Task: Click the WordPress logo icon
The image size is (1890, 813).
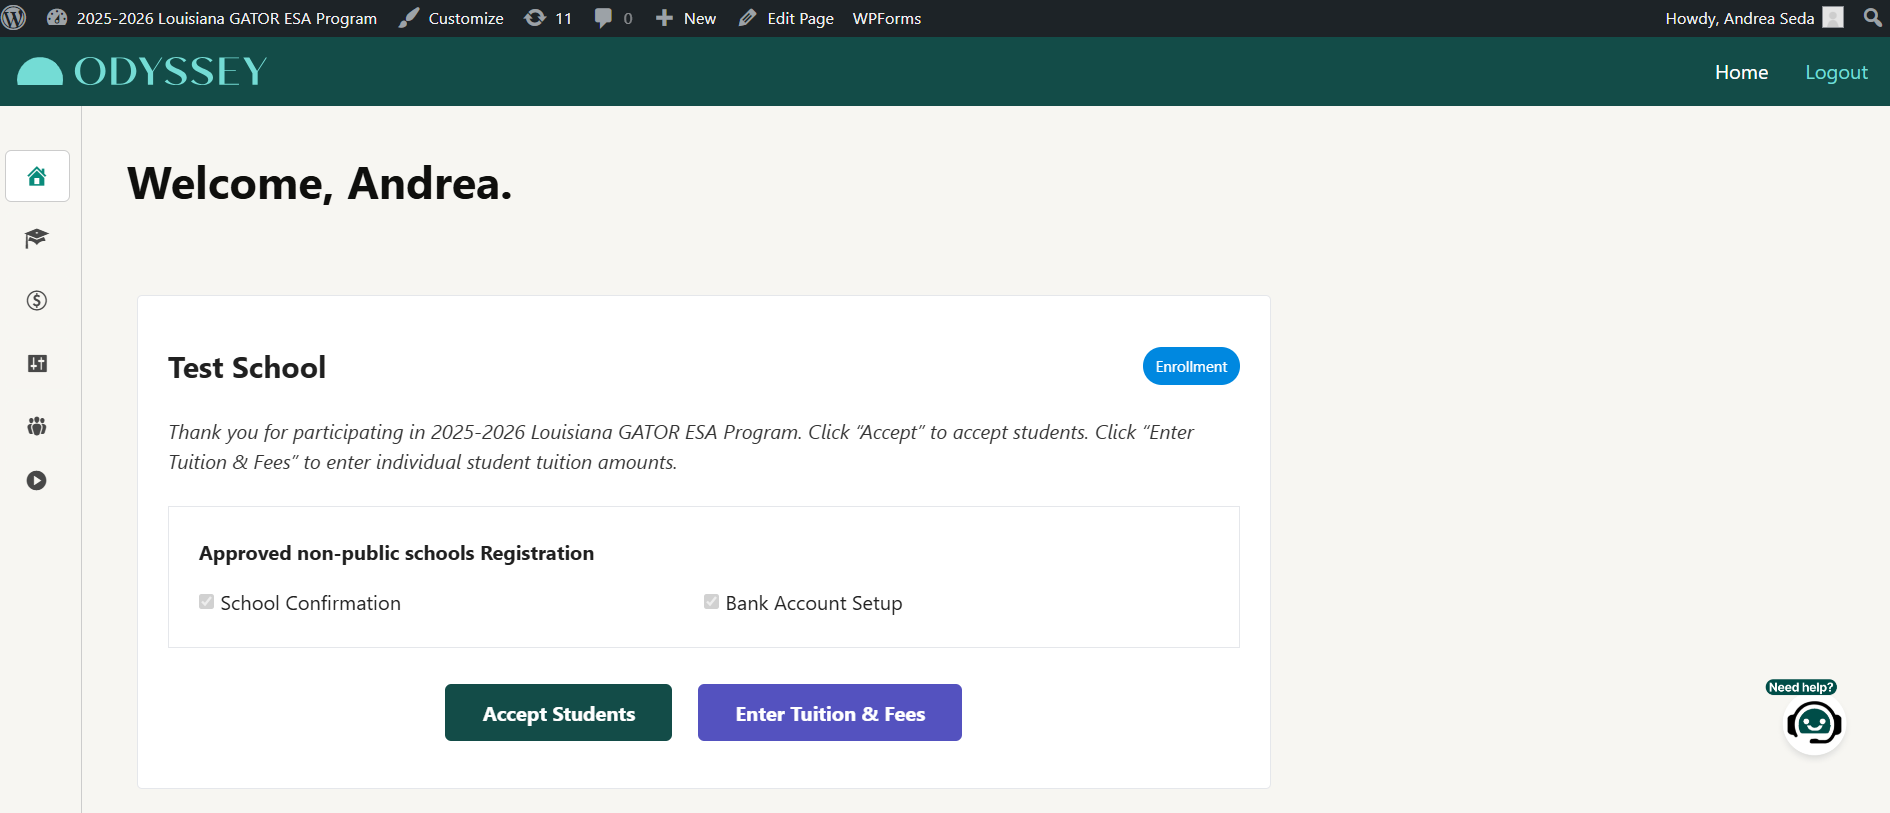Action: (x=14, y=18)
